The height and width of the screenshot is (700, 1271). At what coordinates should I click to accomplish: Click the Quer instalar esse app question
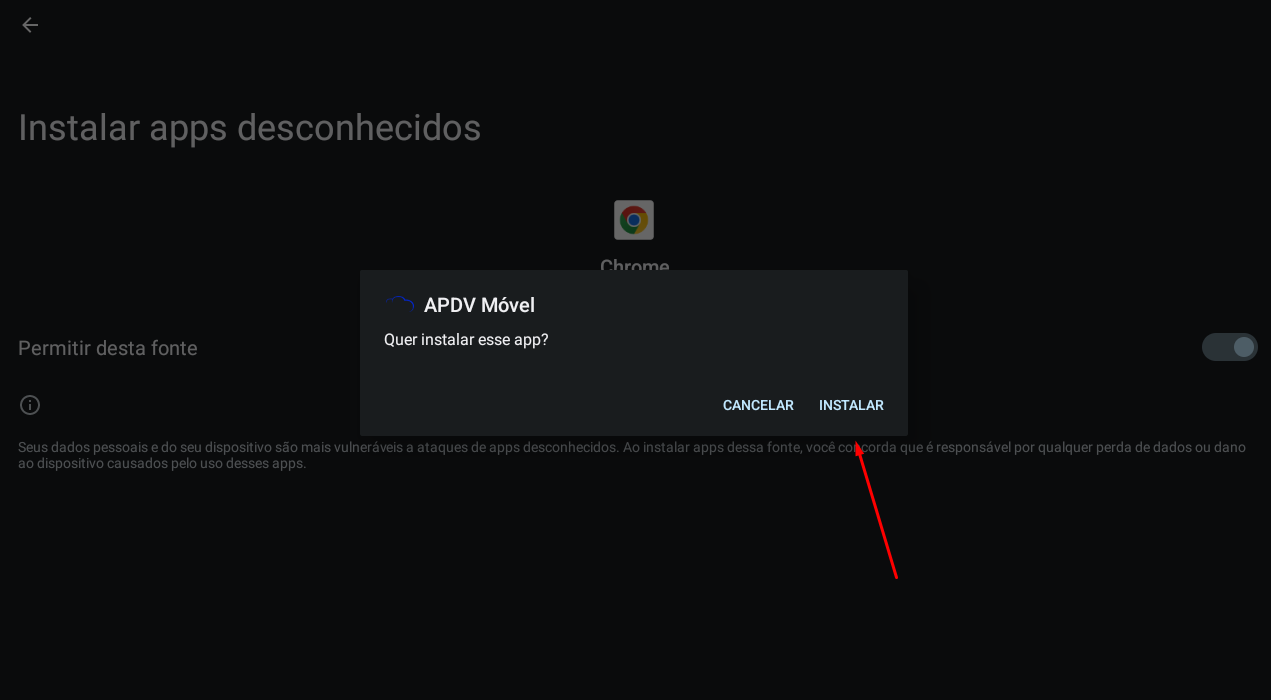pyautogui.click(x=466, y=340)
